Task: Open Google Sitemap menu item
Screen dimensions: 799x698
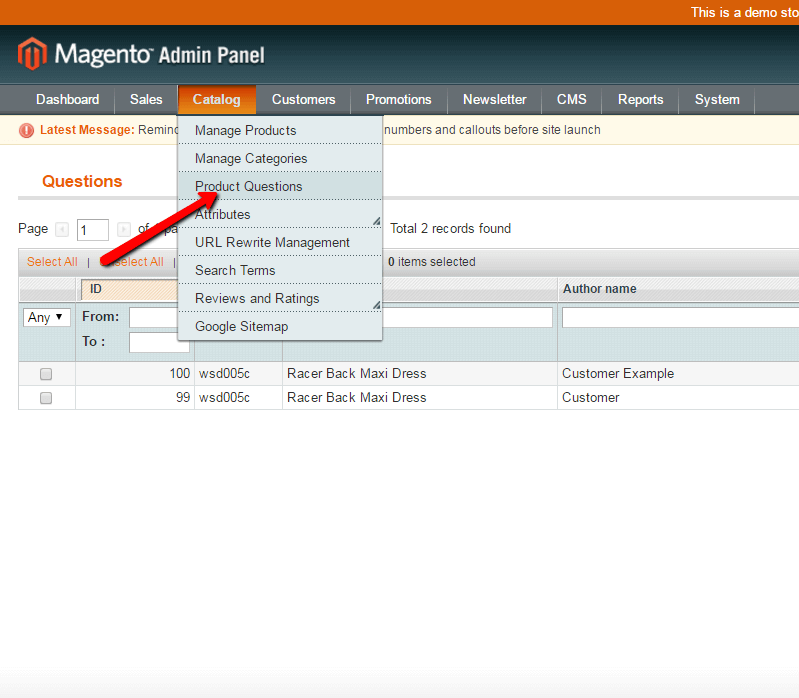Action: point(241,327)
